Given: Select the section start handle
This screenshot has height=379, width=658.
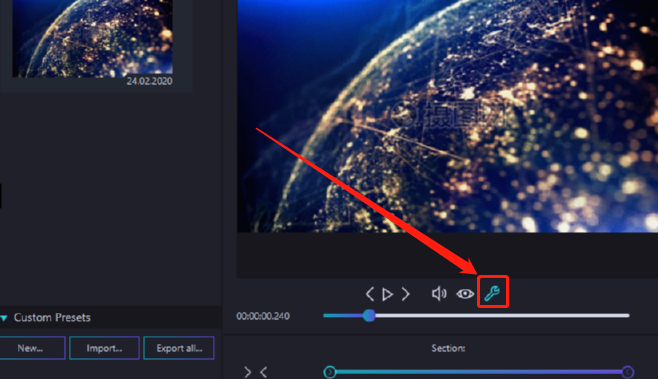Looking at the screenshot, I should coord(330,372).
